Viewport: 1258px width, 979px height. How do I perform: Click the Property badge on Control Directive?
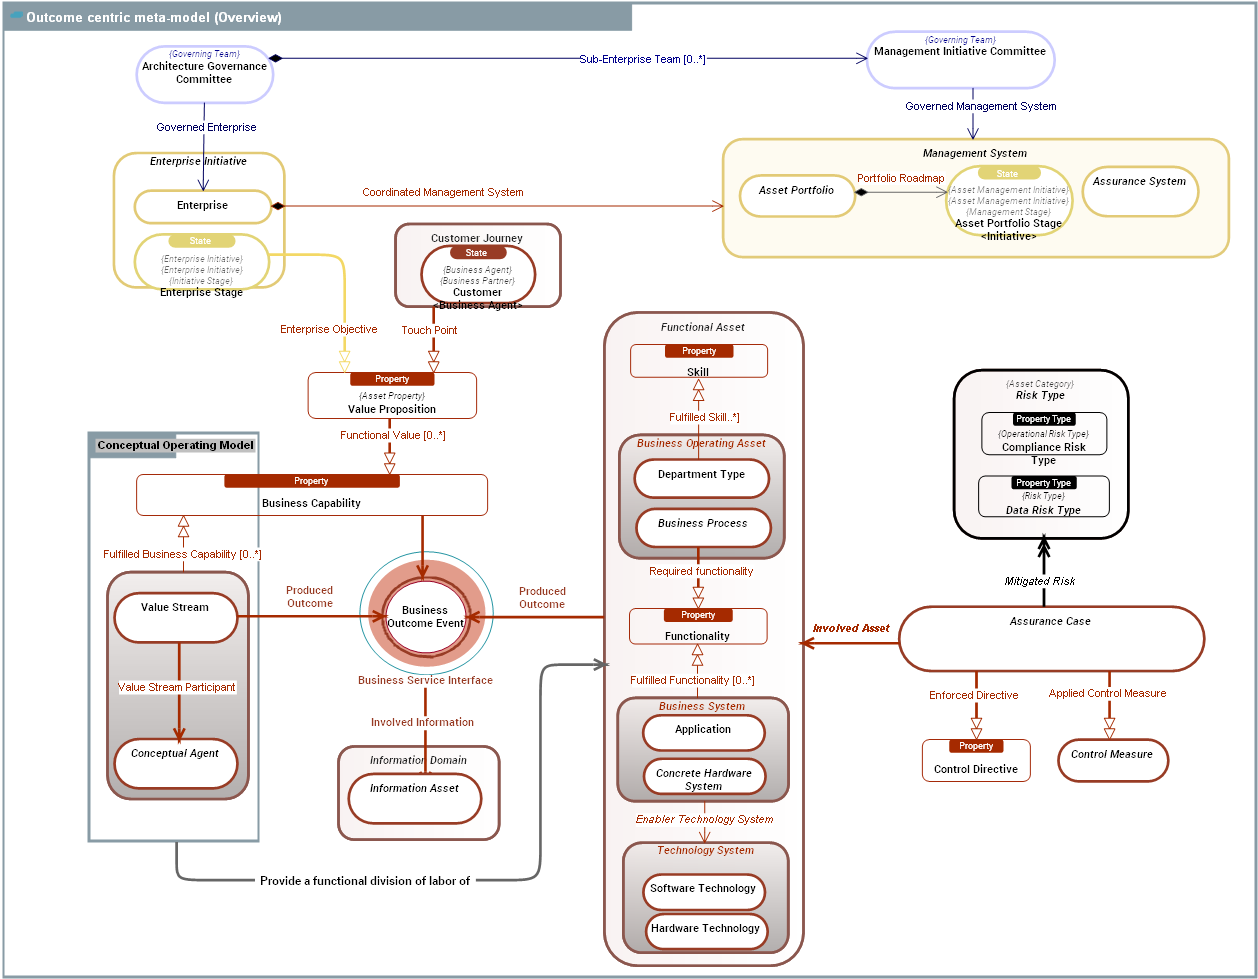coord(975,745)
